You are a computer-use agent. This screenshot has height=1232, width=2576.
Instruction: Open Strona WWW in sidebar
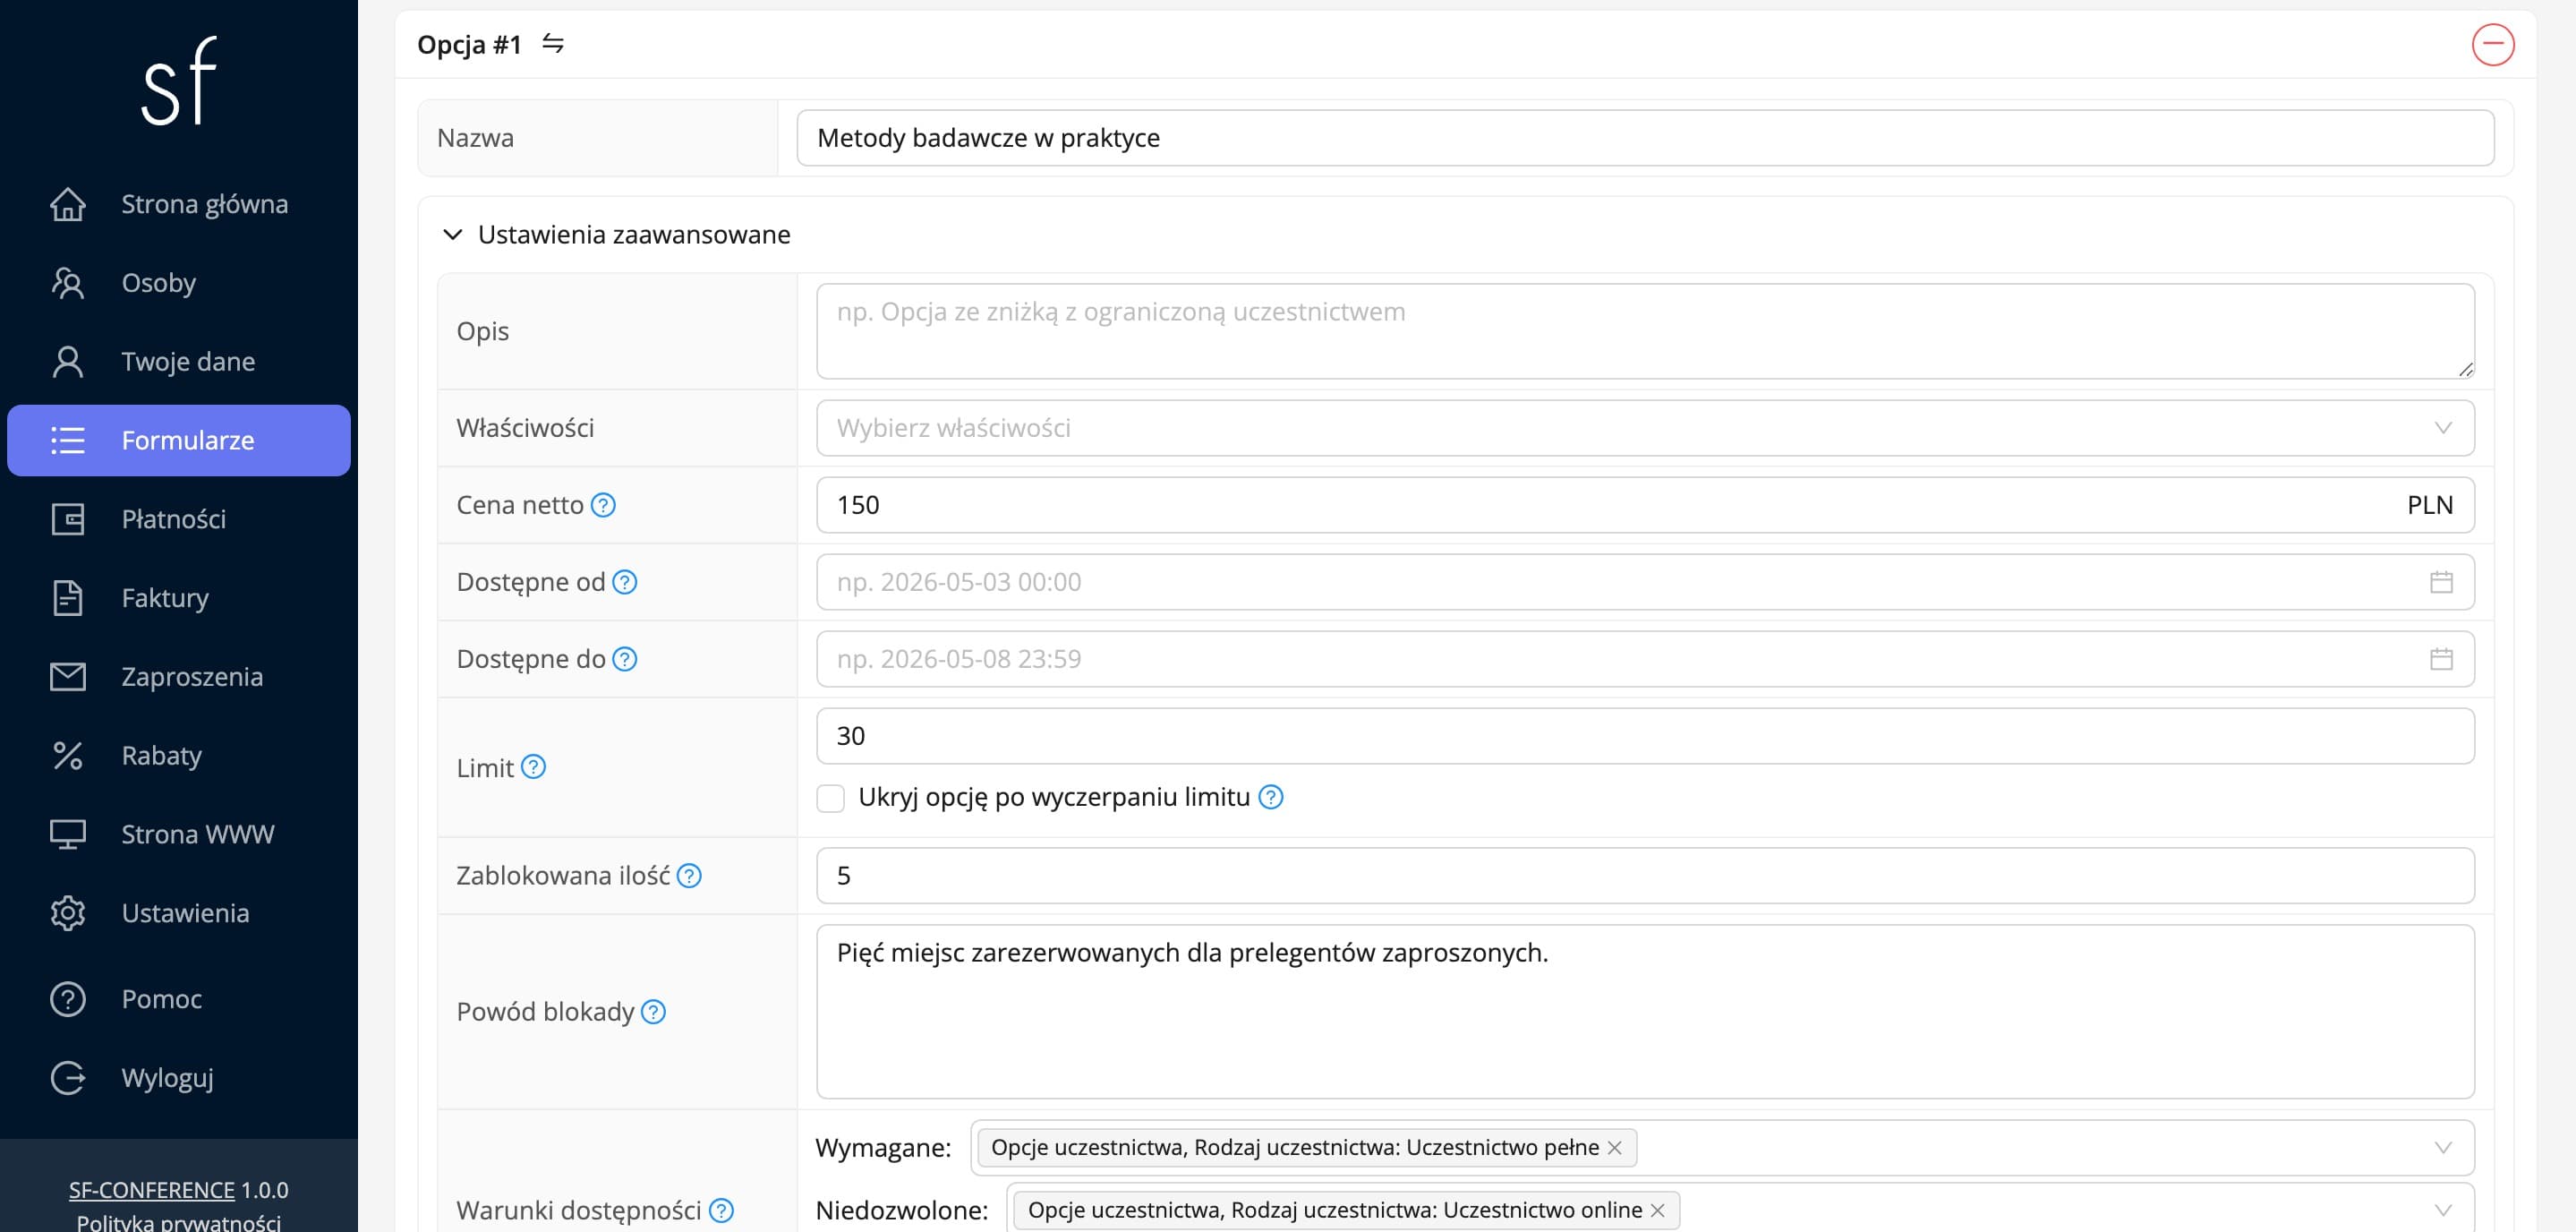click(179, 834)
